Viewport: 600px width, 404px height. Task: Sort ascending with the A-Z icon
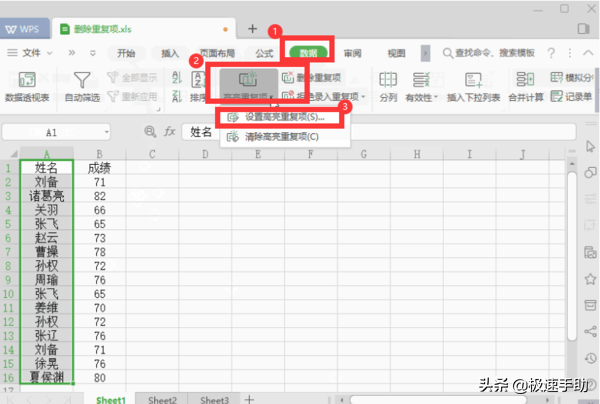point(177,78)
